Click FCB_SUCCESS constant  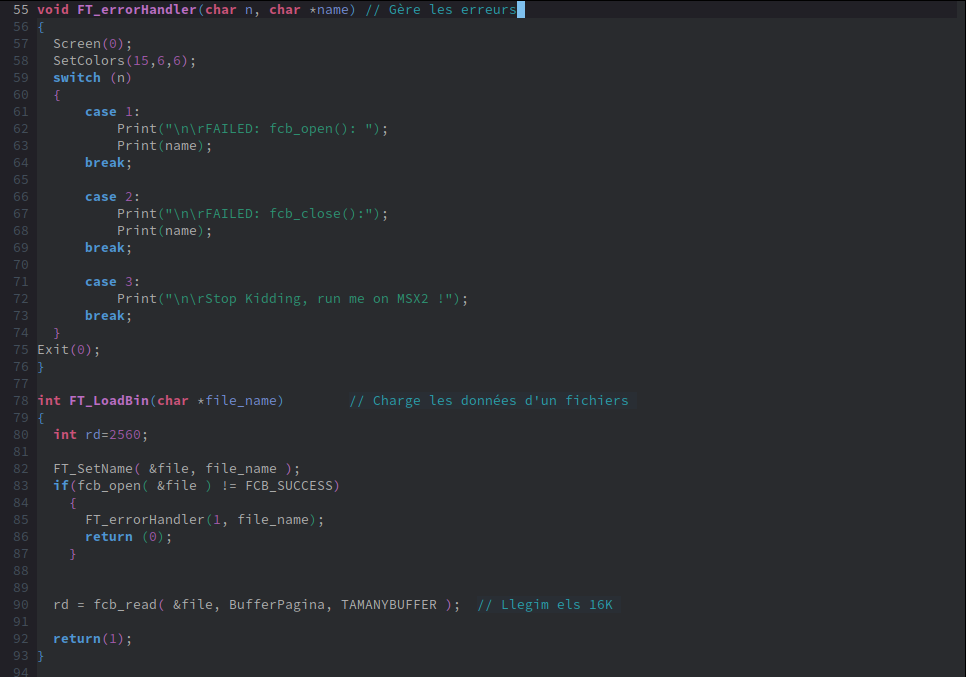(289, 486)
